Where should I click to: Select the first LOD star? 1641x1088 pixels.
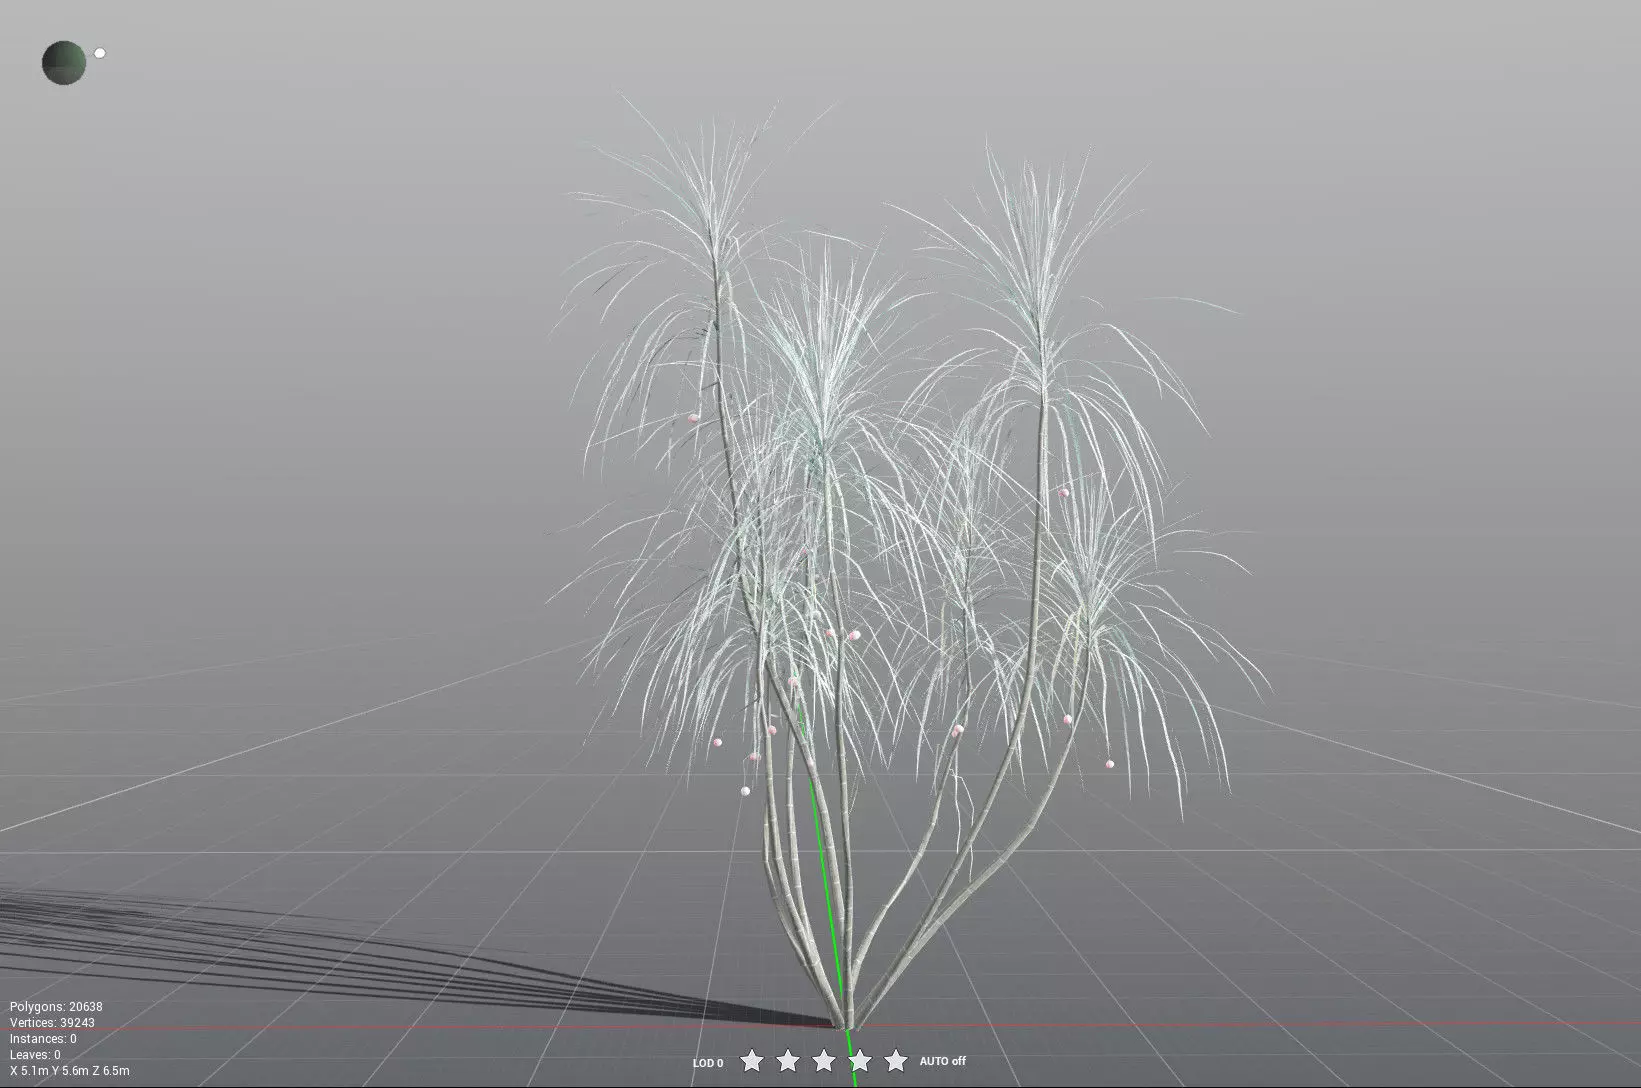[752, 1060]
